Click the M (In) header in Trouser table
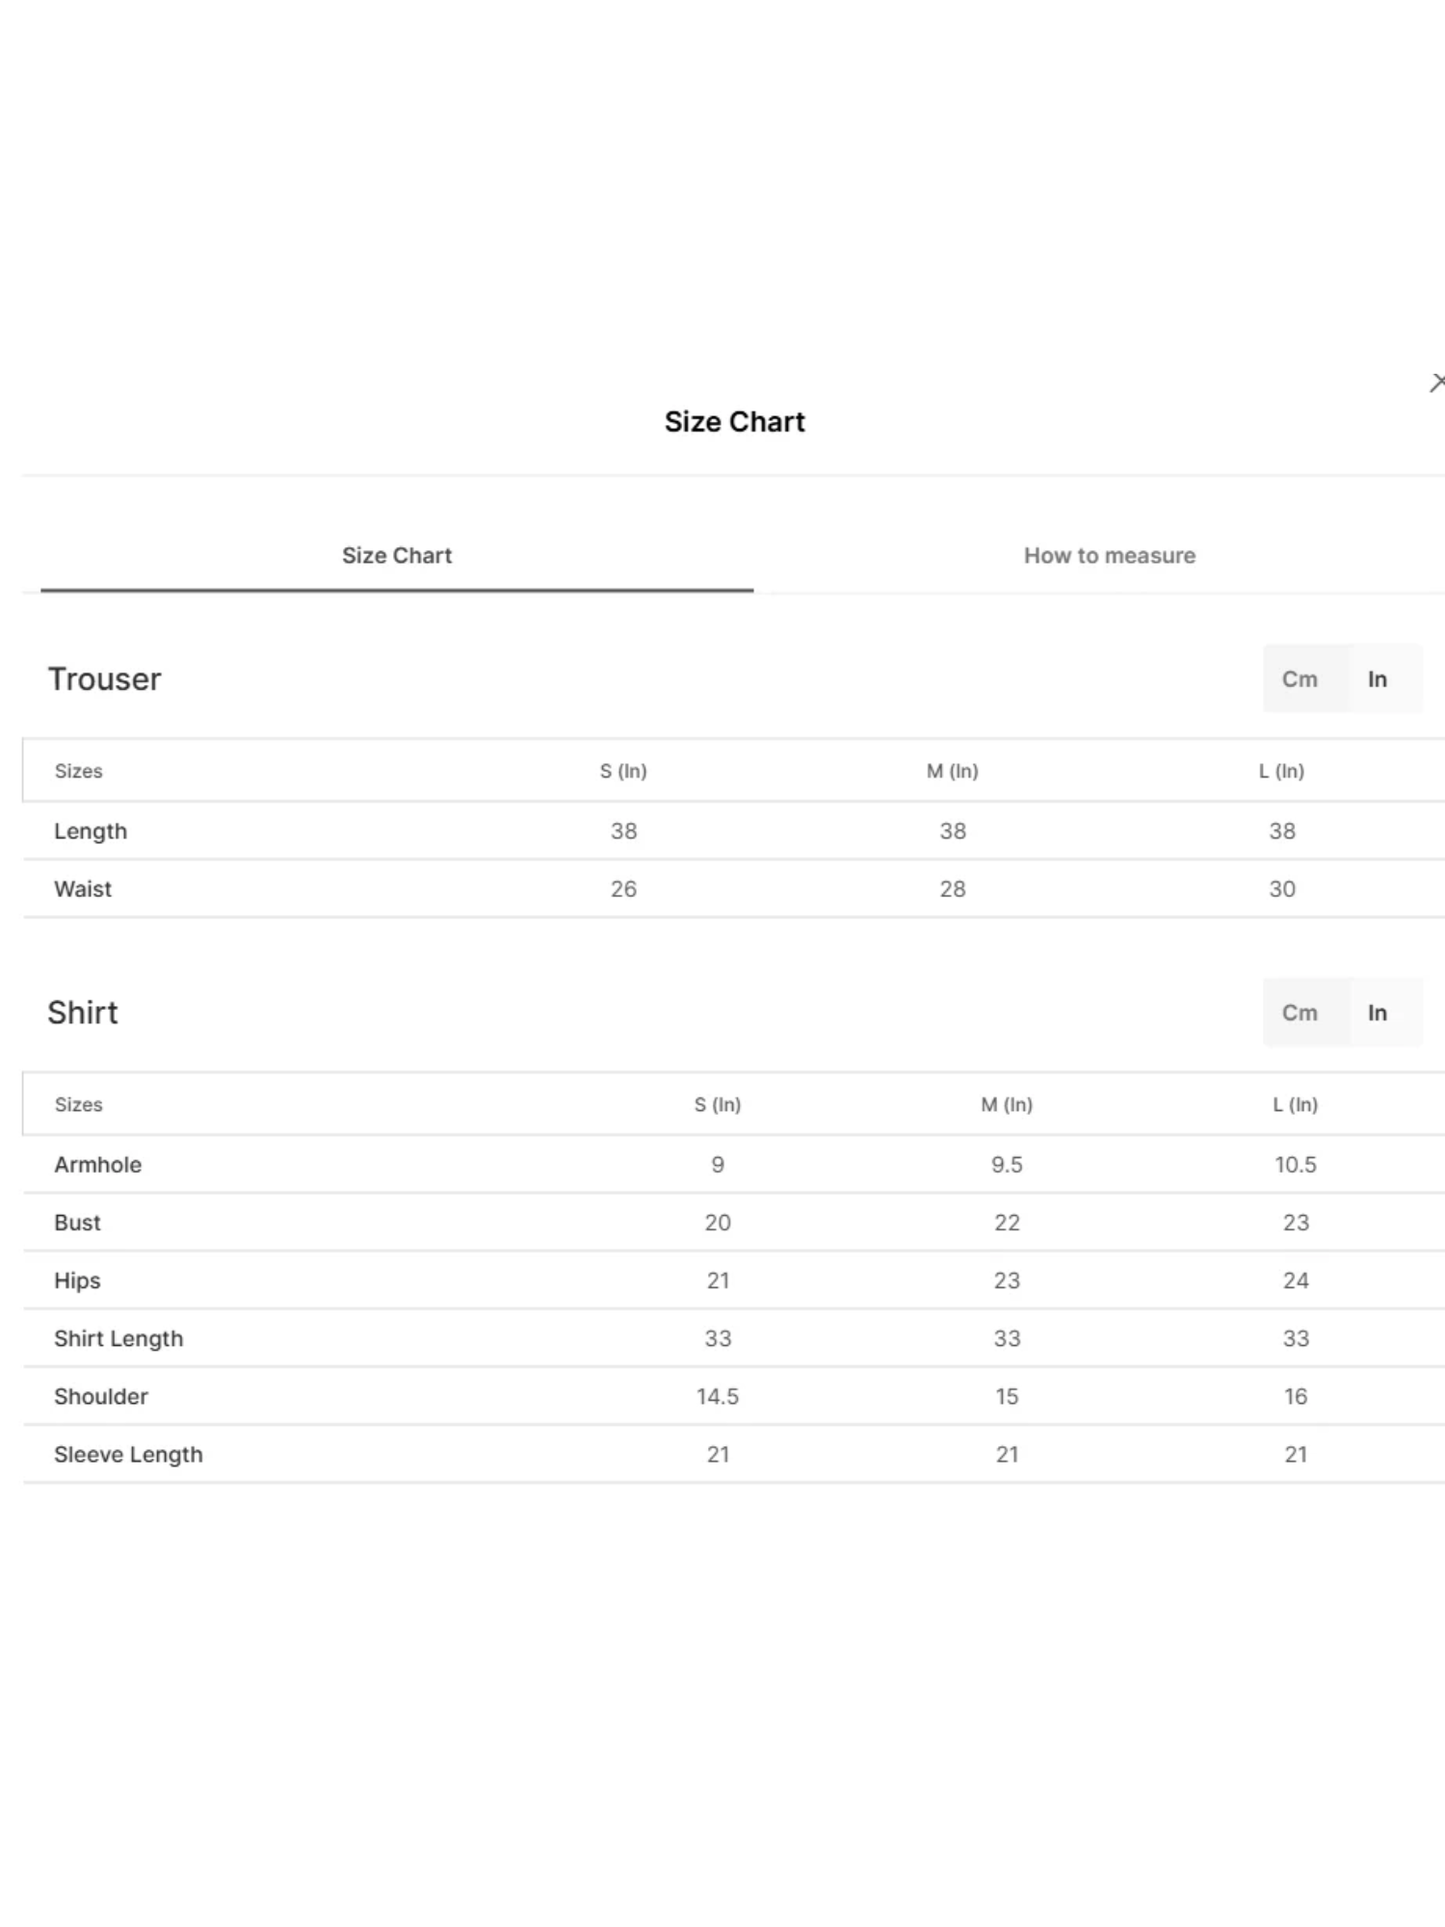1445x1927 pixels. point(952,771)
